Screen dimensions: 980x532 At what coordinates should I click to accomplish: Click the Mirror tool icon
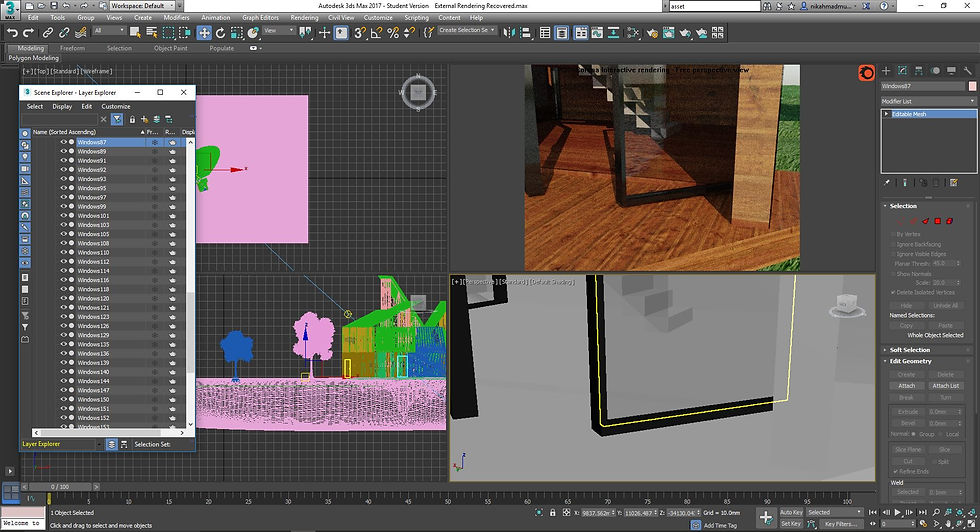pyautogui.click(x=509, y=33)
